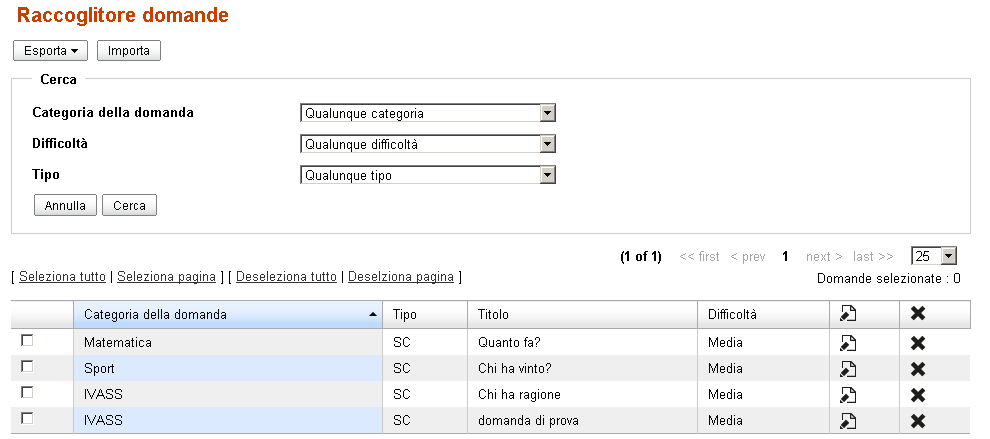This screenshot has height=439, width=990.
Task: Open the Categoria della domanda dropdown
Action: [427, 114]
